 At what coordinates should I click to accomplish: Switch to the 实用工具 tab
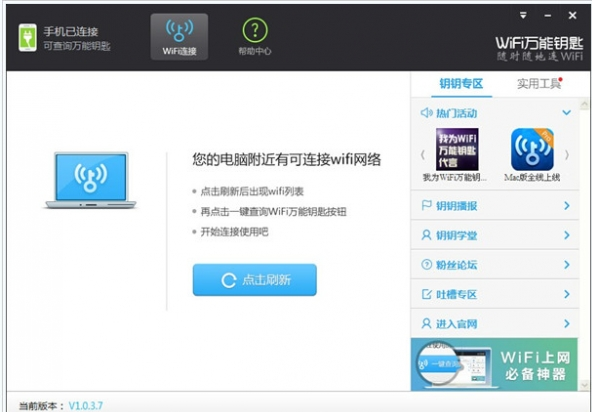pyautogui.click(x=539, y=84)
